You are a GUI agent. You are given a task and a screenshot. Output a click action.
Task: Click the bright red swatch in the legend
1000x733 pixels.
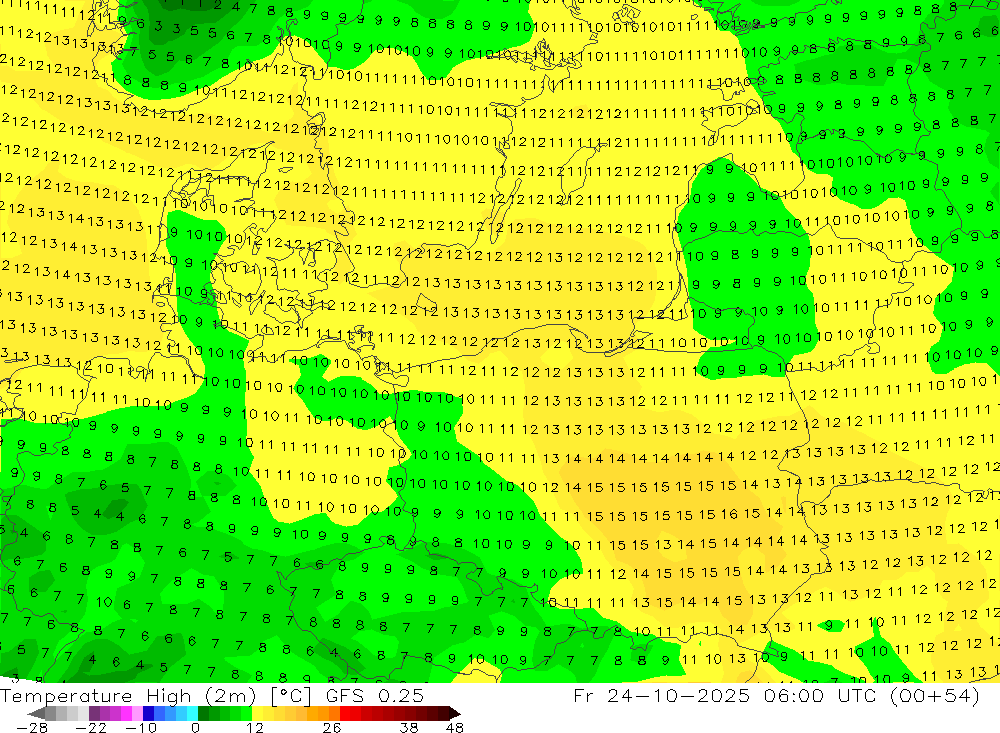(x=345, y=713)
